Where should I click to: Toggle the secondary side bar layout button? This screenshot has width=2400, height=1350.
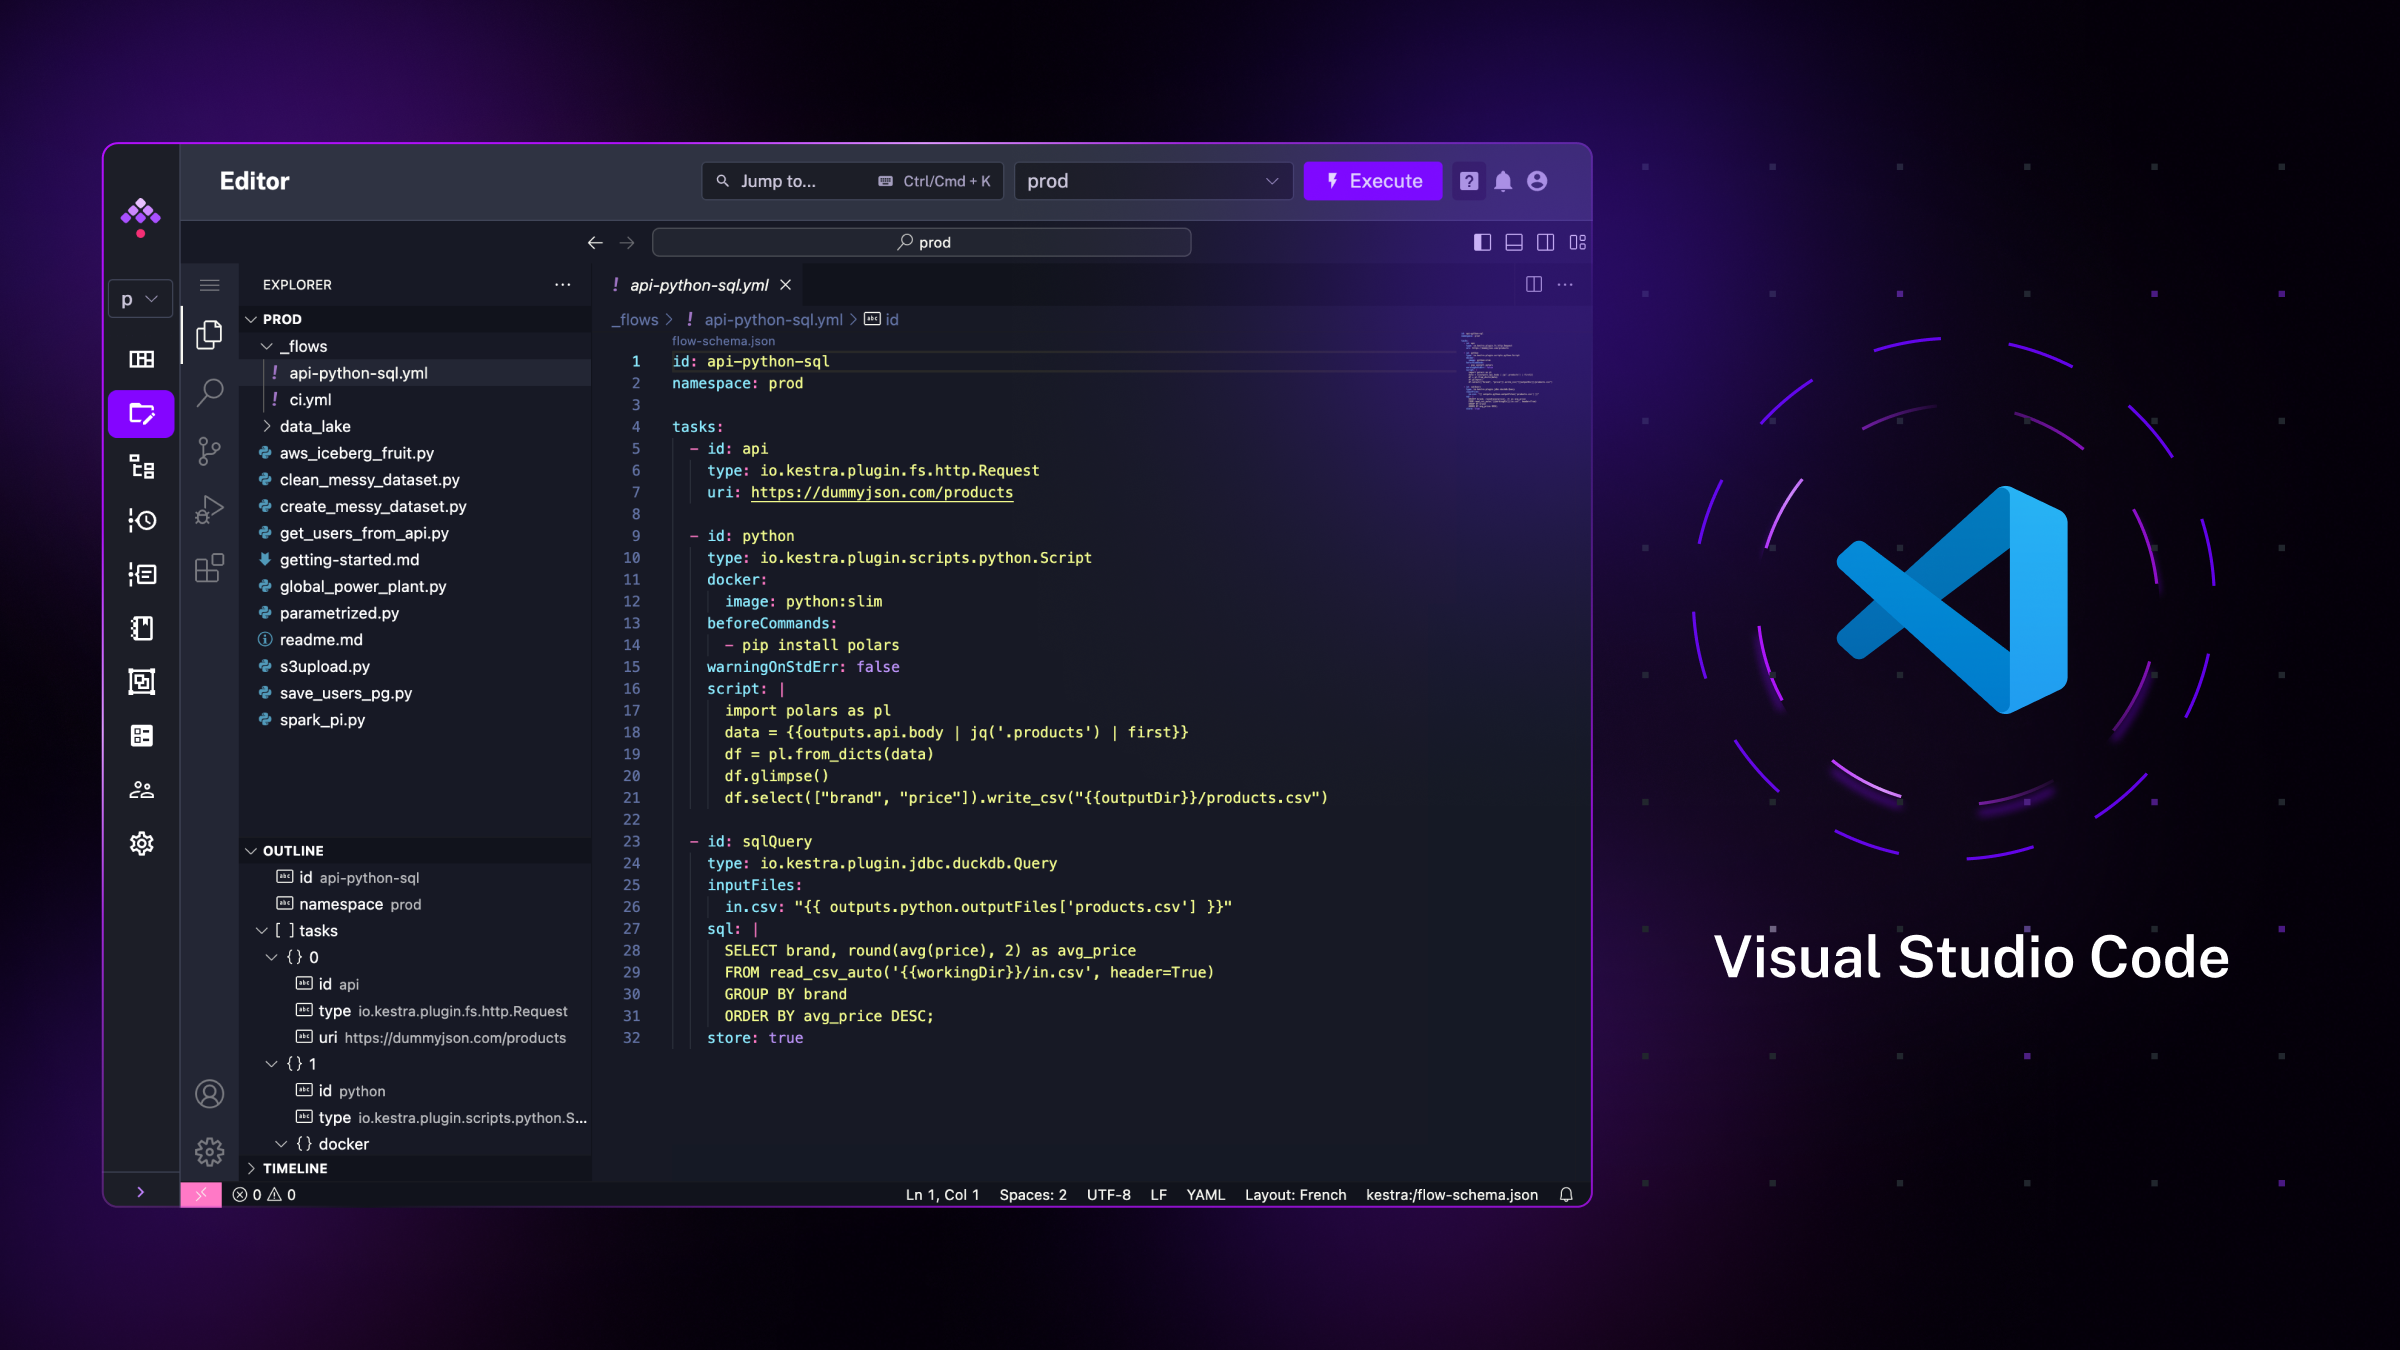pos(1545,242)
